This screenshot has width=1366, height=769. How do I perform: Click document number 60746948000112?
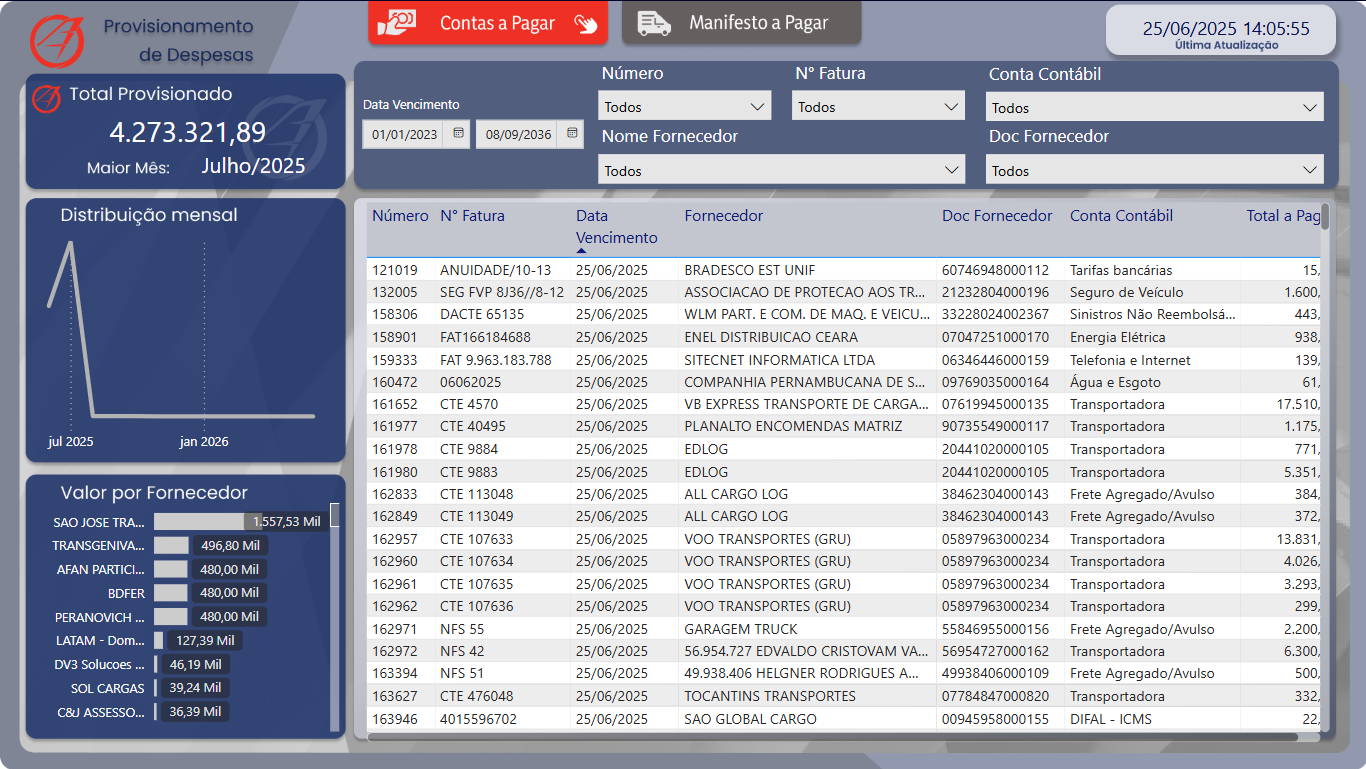(x=996, y=270)
